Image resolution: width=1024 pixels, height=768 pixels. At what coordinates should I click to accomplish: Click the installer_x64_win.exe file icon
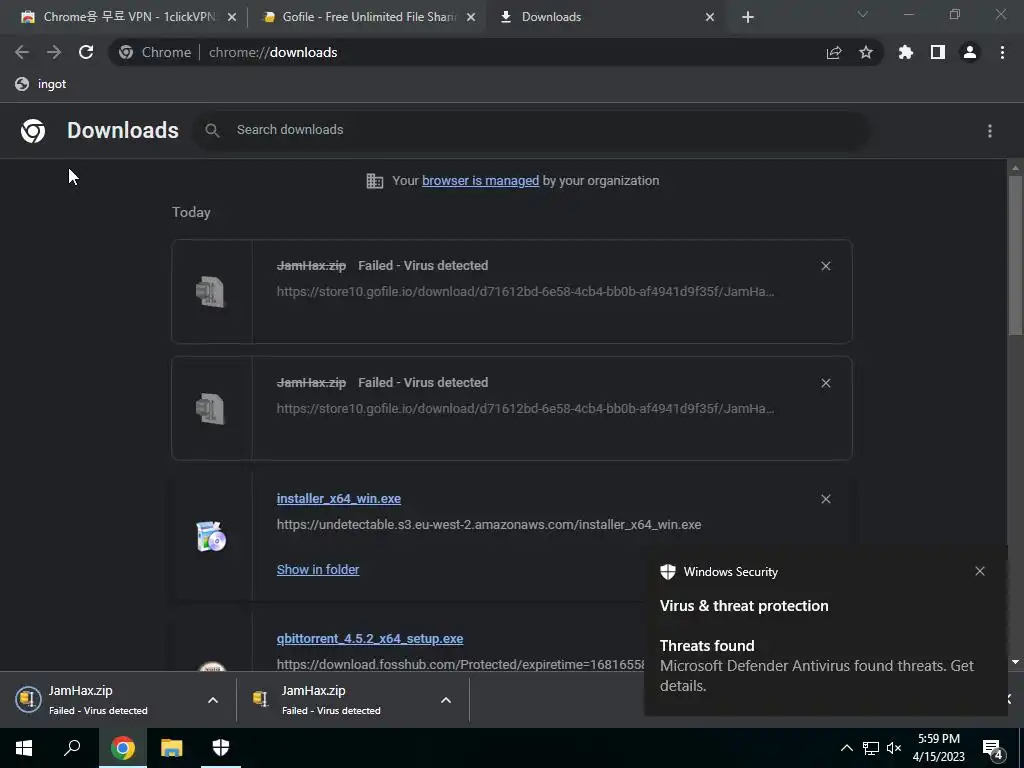click(x=211, y=537)
